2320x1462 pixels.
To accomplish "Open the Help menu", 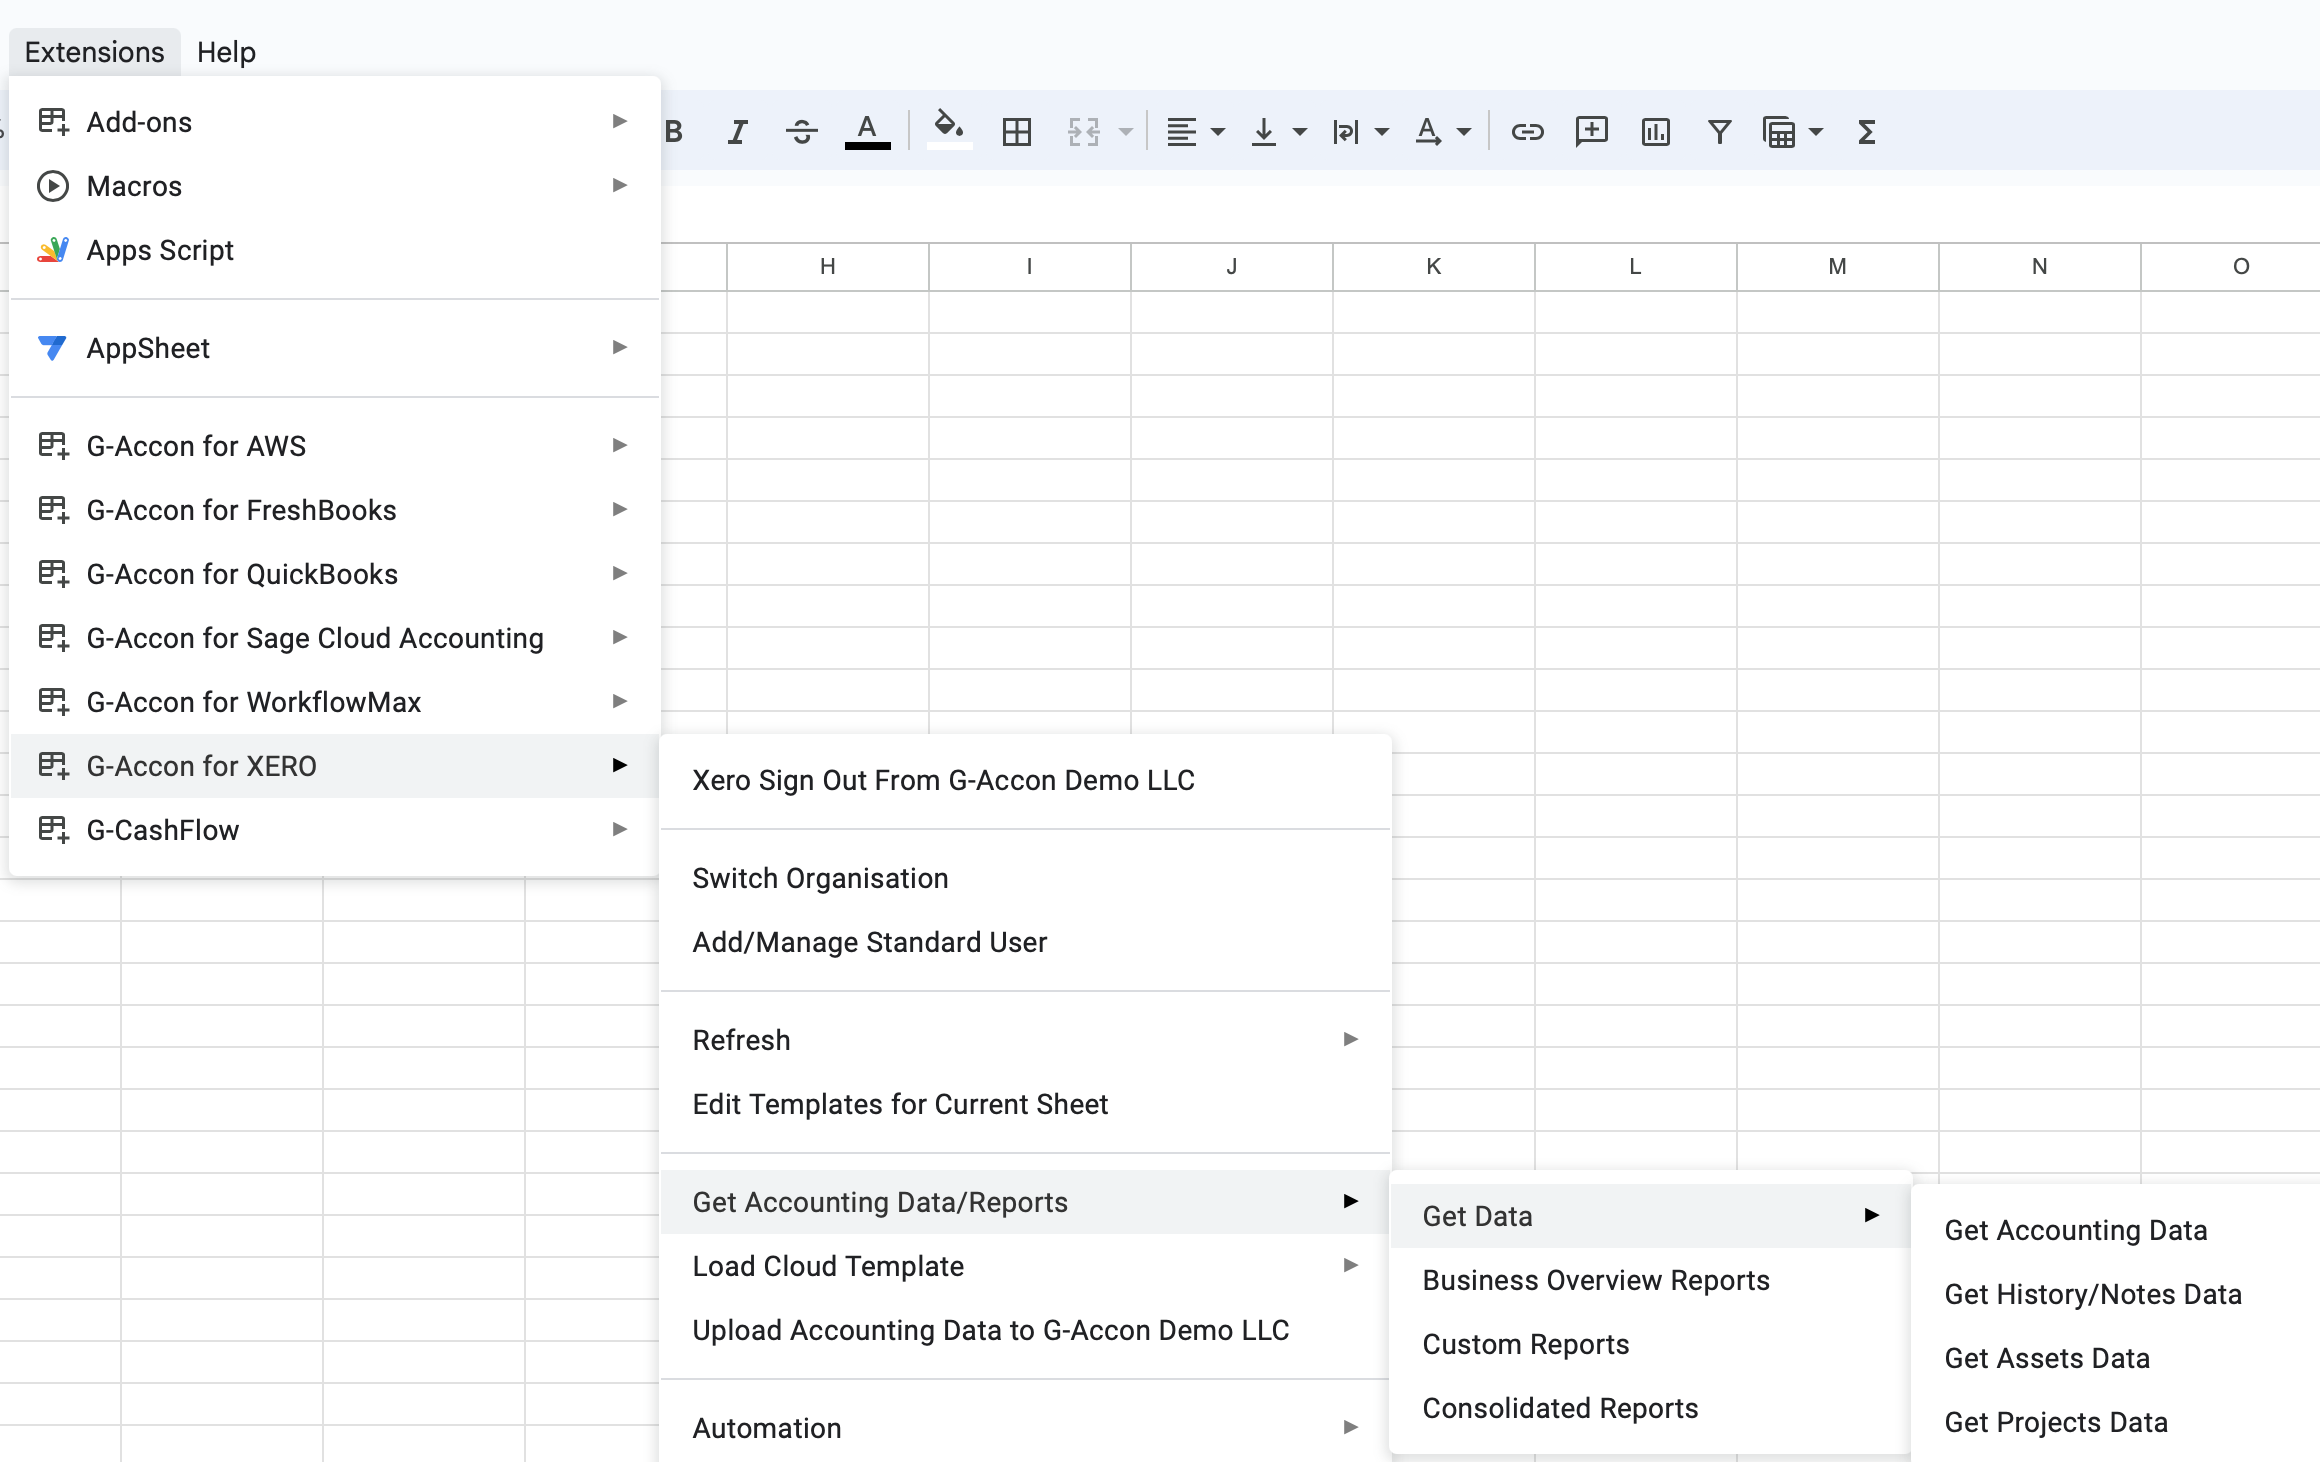I will [226, 52].
